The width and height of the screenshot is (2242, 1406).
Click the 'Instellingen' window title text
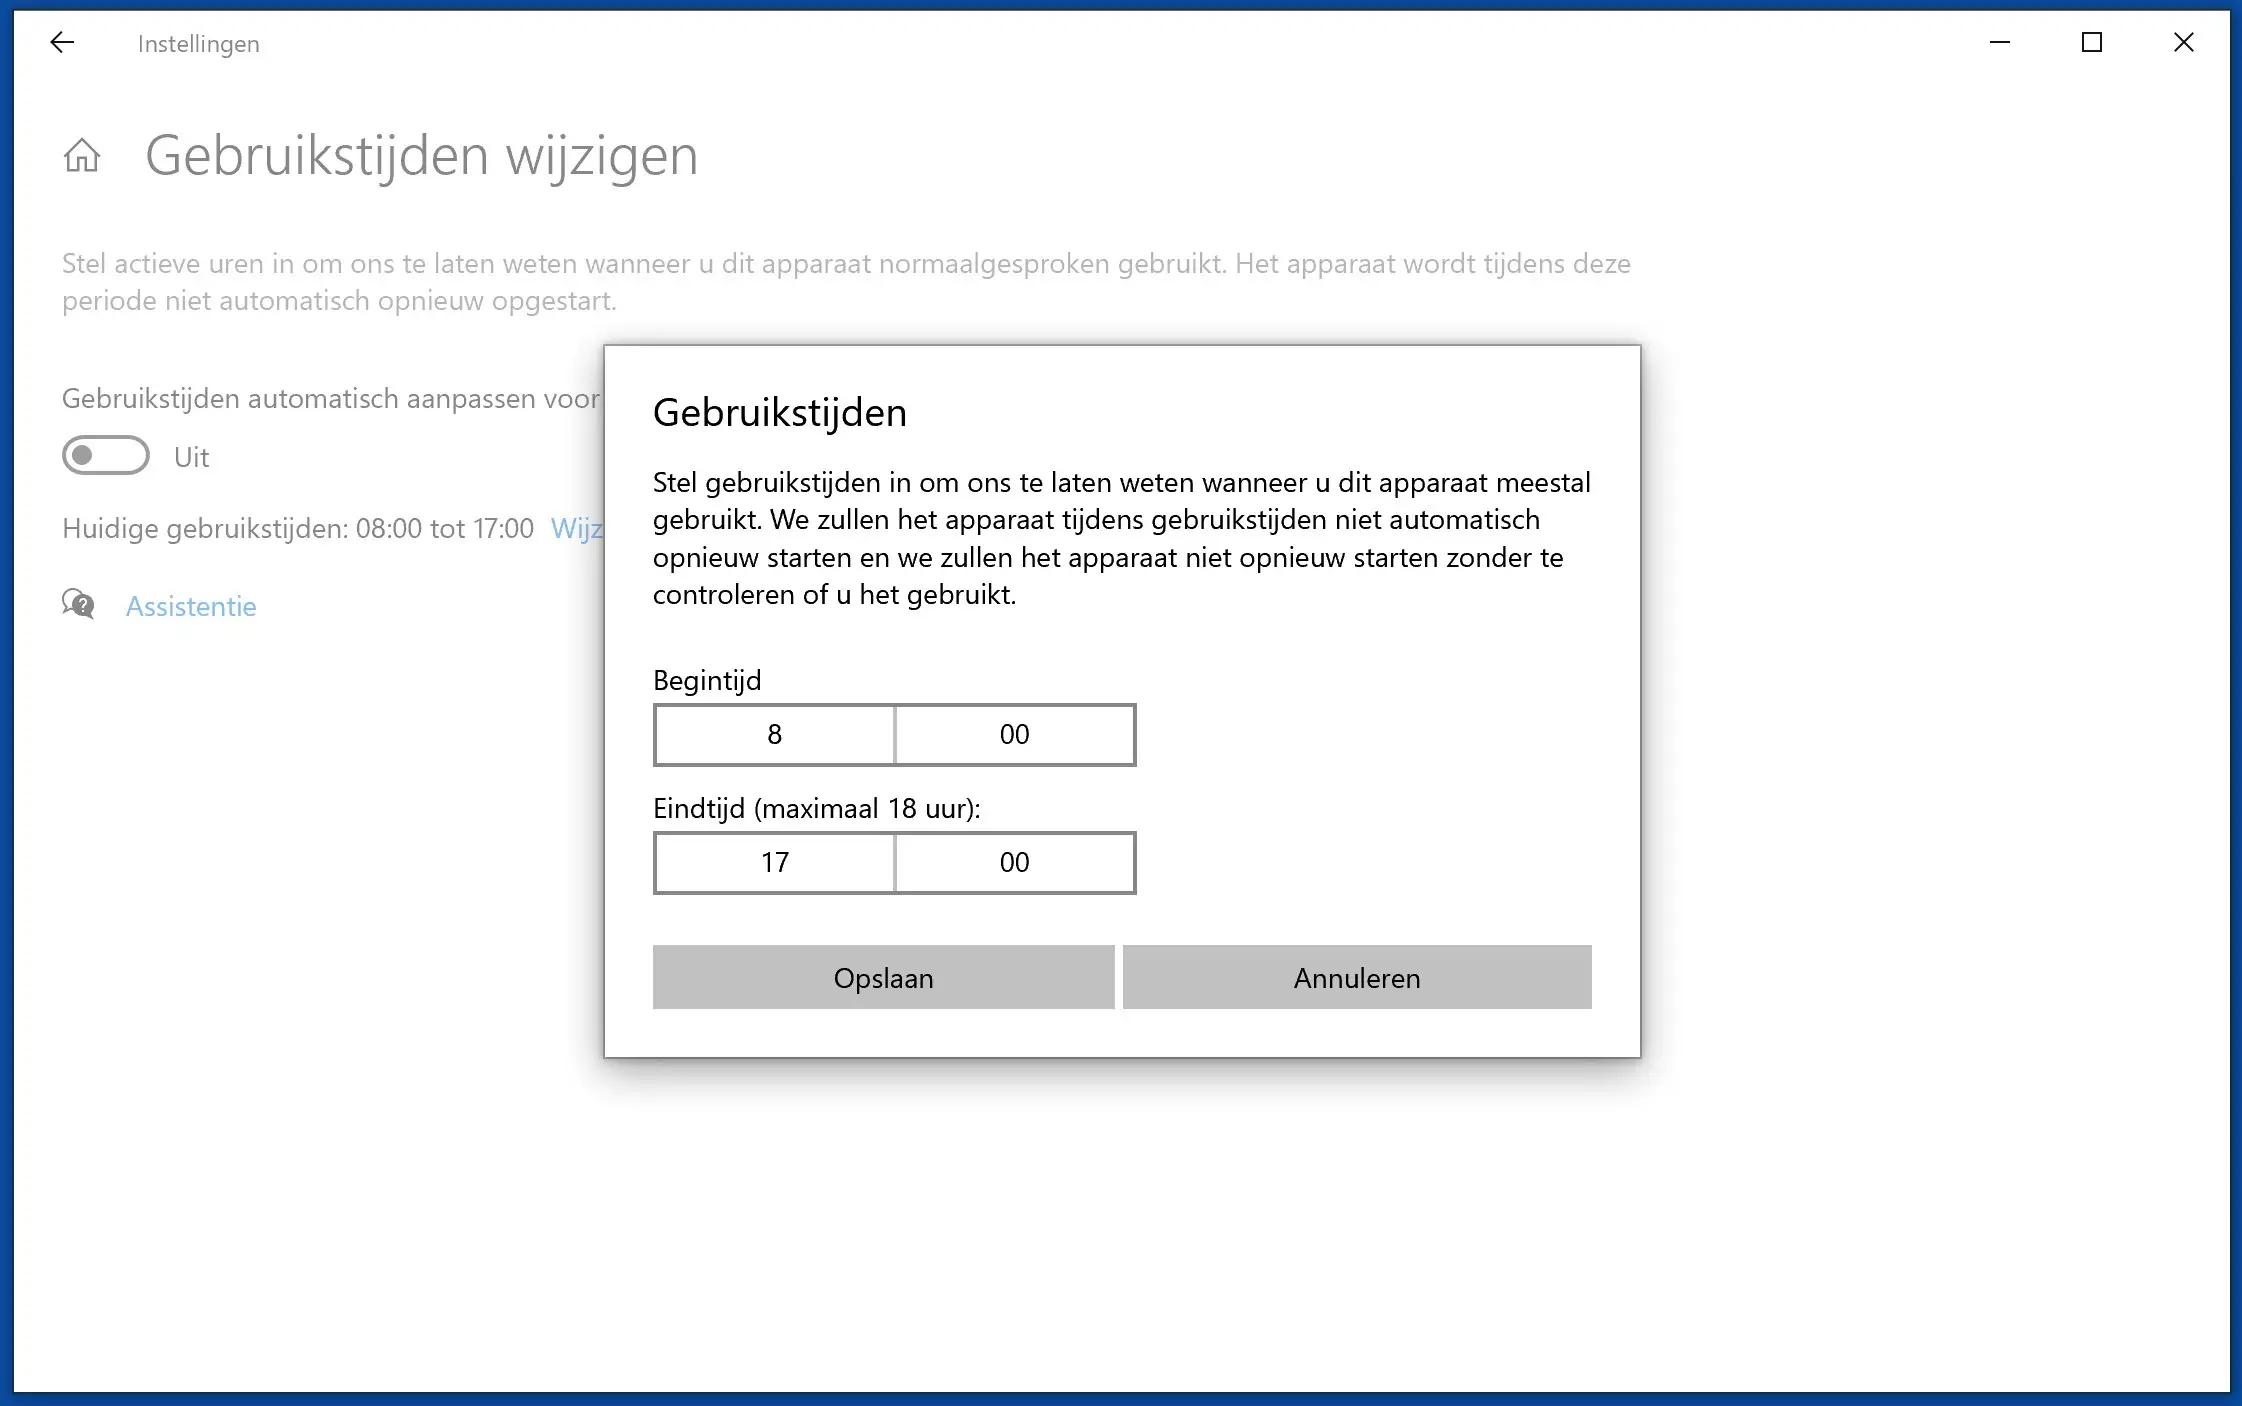(x=199, y=44)
